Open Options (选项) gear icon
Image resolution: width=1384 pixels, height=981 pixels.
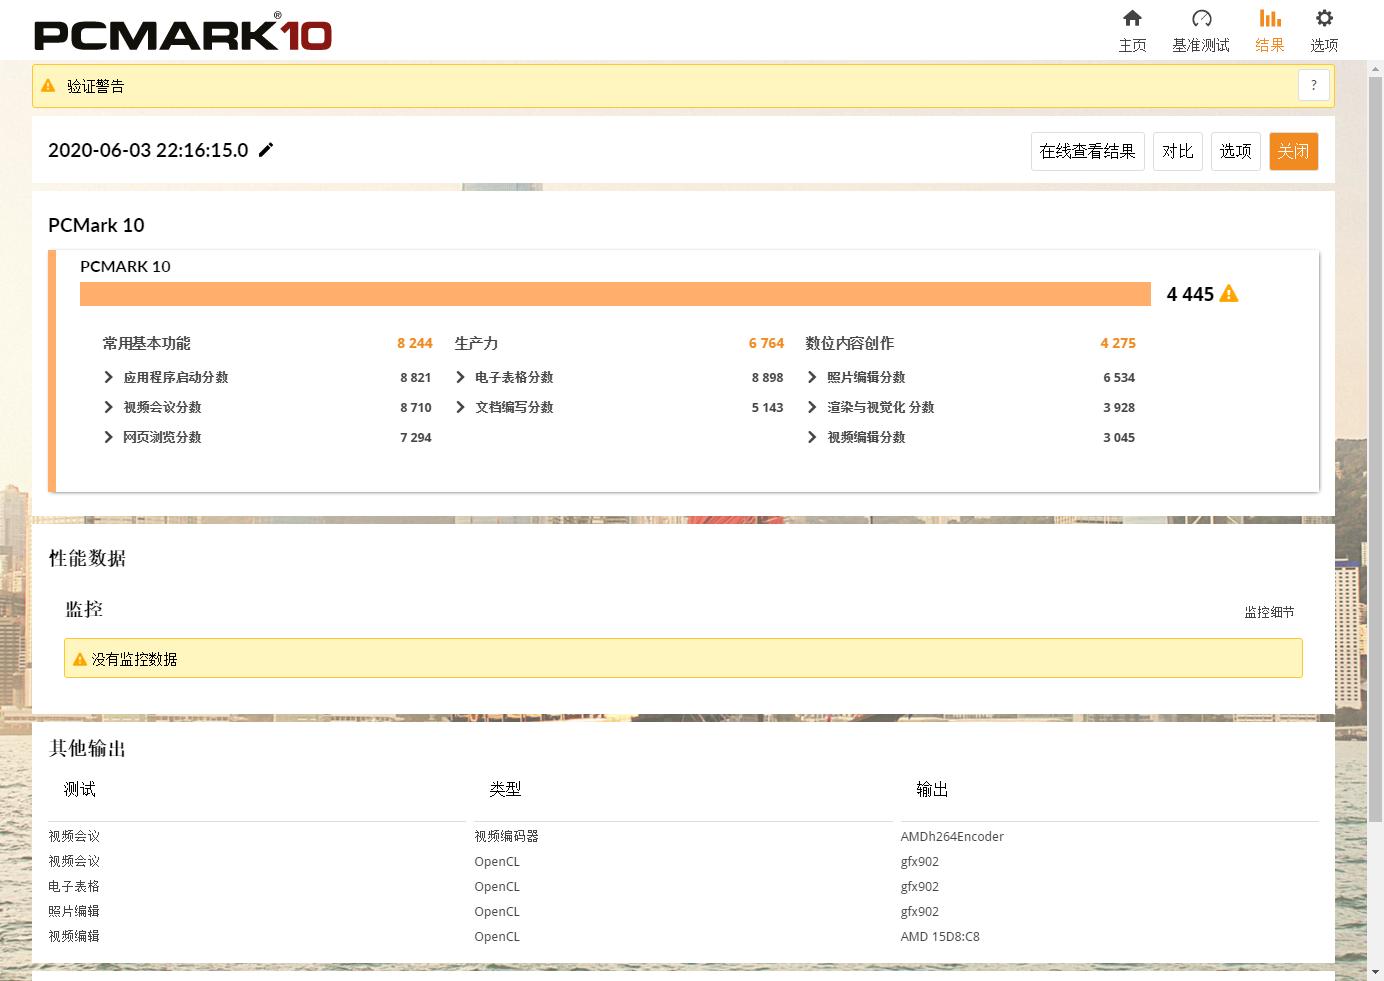click(1324, 19)
